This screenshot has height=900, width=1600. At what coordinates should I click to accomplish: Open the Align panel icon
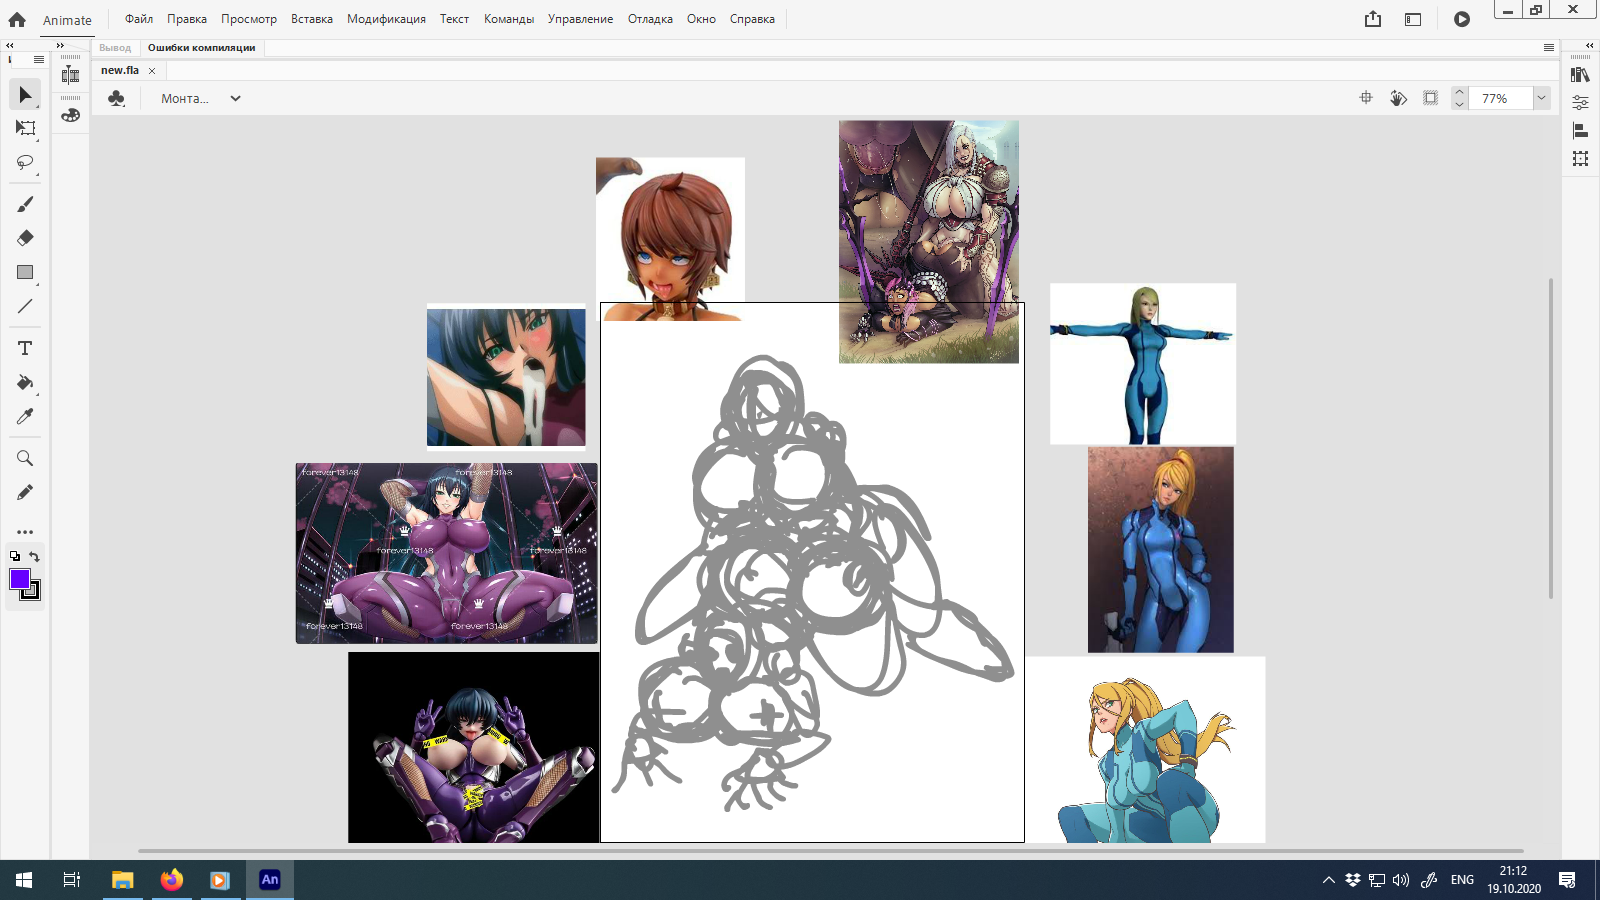[1580, 130]
